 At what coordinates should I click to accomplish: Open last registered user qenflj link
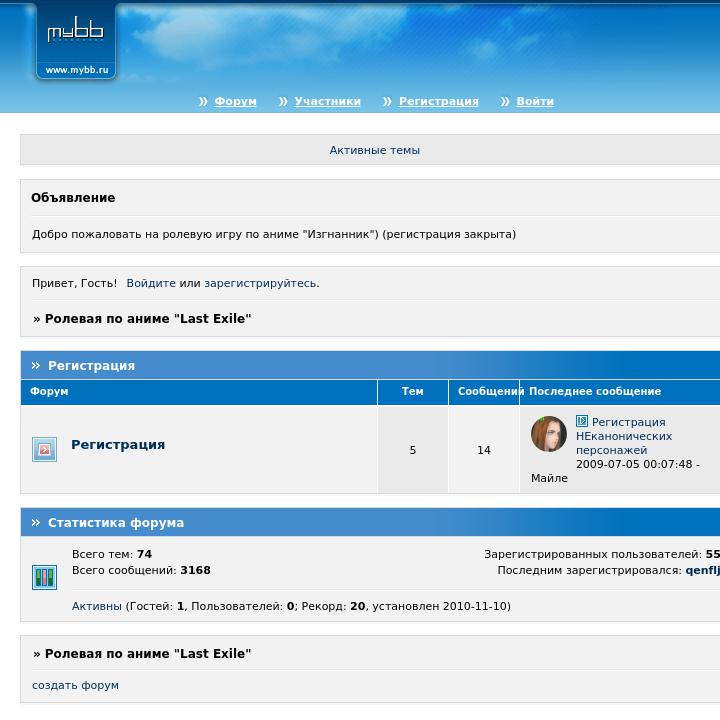[x=703, y=570]
